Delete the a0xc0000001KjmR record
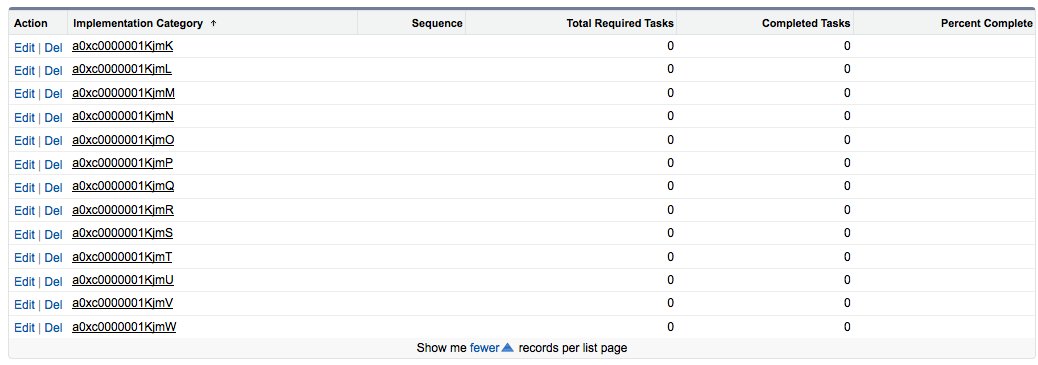1038x365 pixels. 54,211
